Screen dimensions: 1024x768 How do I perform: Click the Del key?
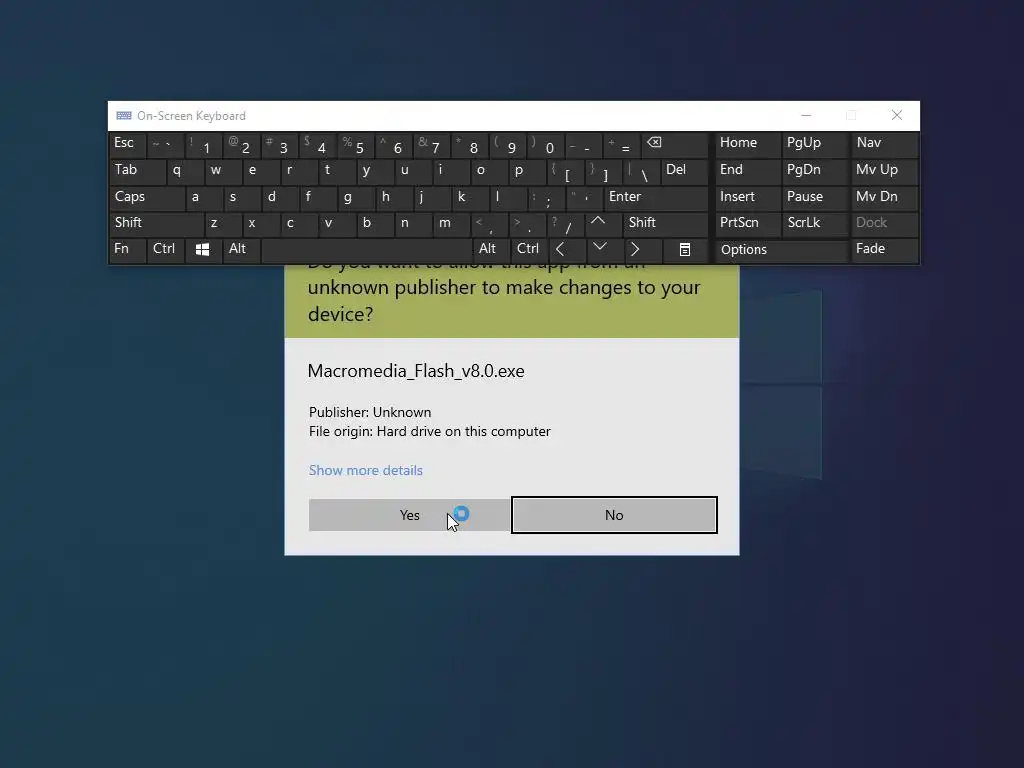pyautogui.click(x=684, y=171)
